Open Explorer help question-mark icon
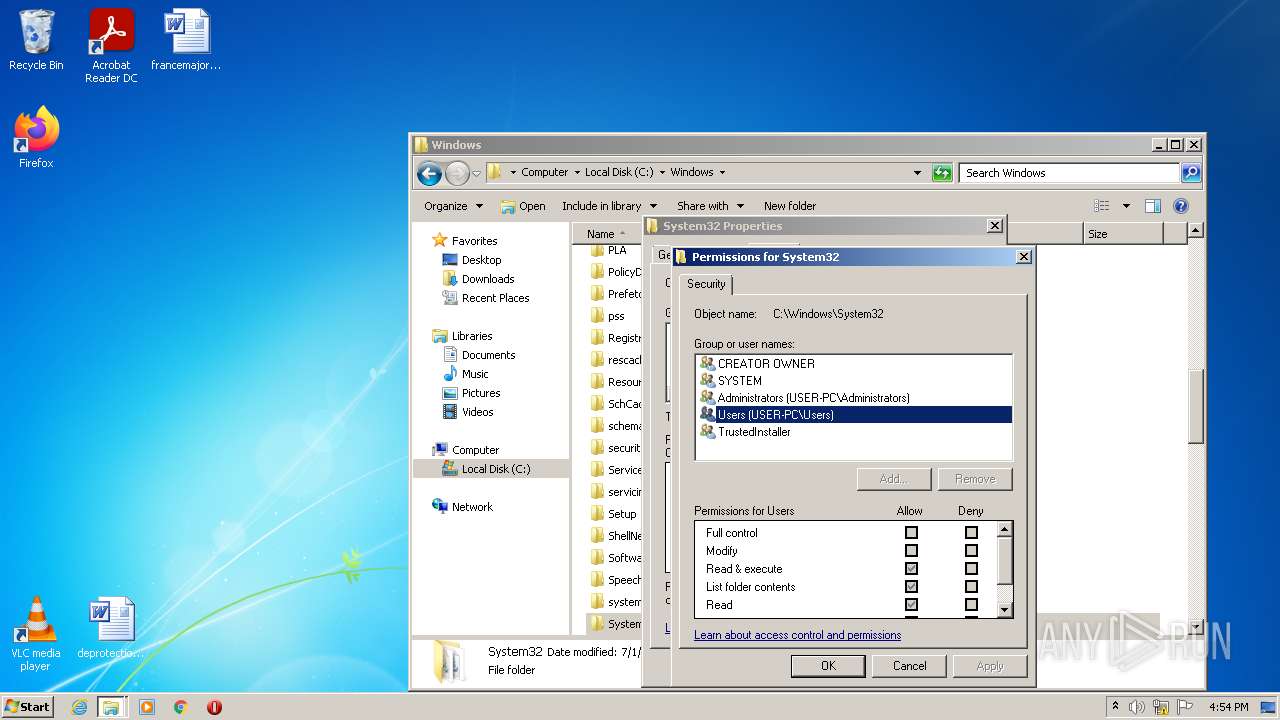 coord(1181,206)
